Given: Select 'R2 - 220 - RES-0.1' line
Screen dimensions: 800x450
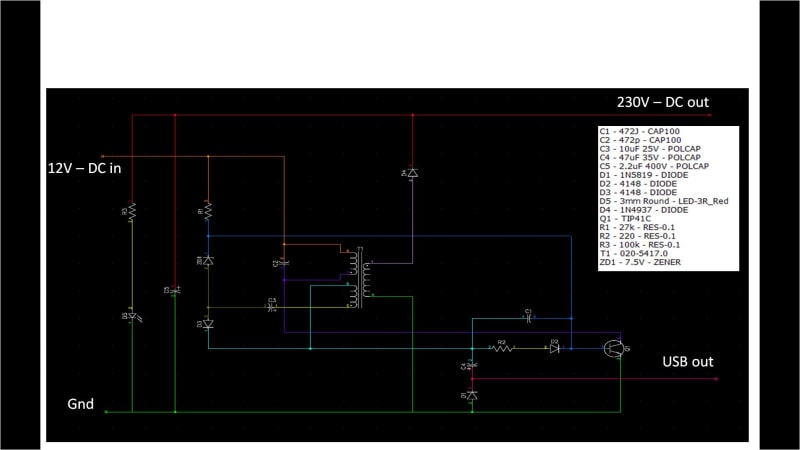Looking at the screenshot, I should point(638,236).
